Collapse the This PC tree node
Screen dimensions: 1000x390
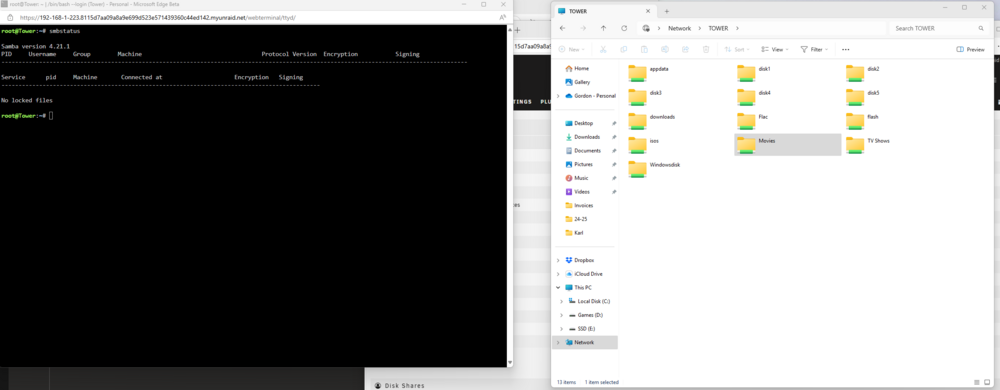coord(559,287)
